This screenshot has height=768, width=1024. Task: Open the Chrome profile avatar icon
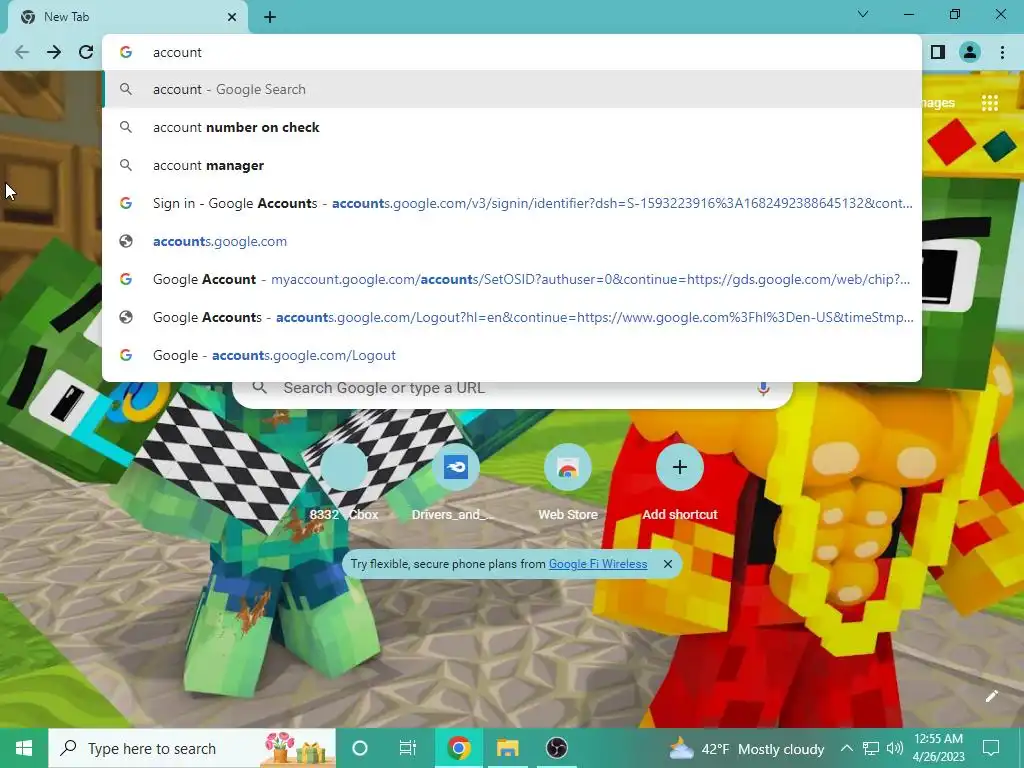pyautogui.click(x=970, y=52)
